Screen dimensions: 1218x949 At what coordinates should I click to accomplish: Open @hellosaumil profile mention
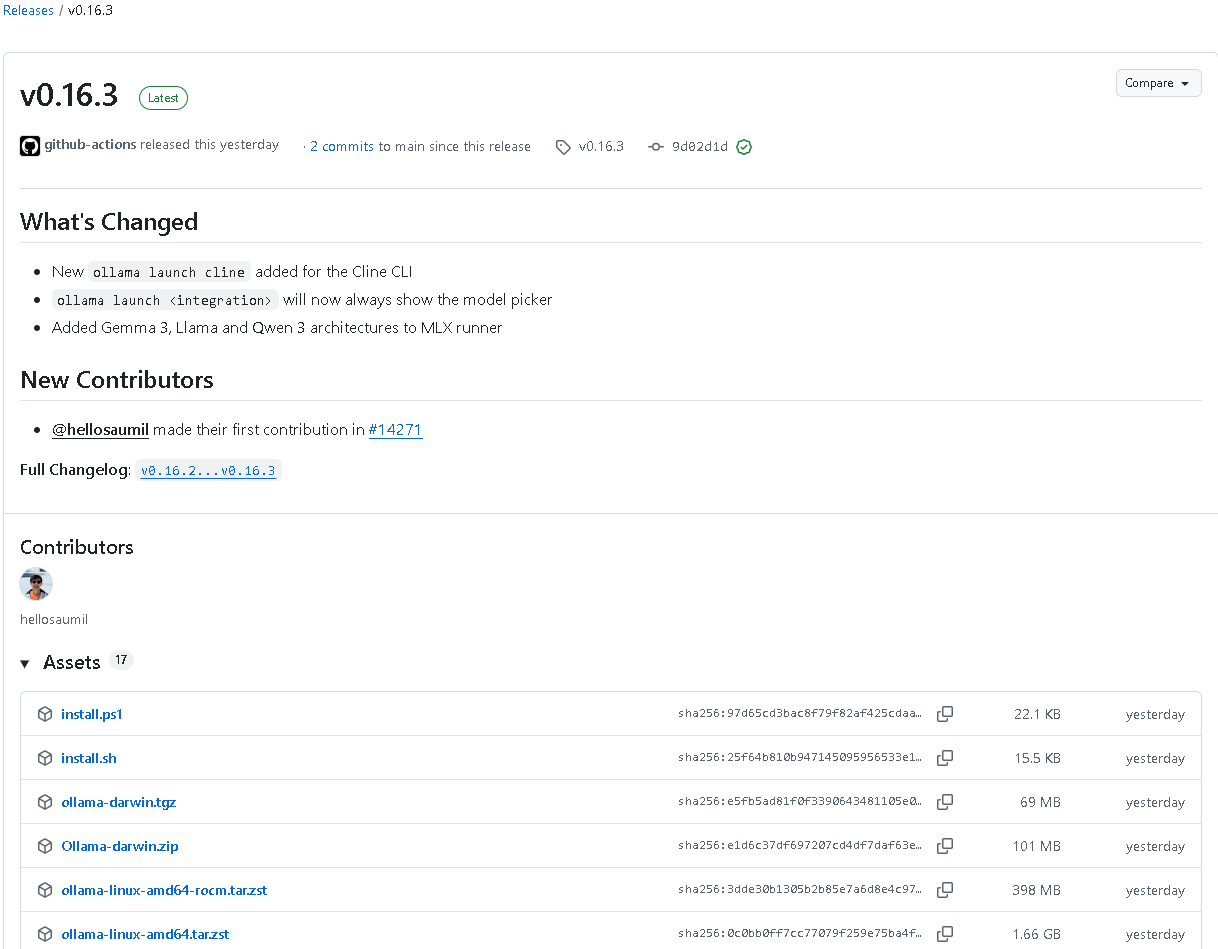100,430
